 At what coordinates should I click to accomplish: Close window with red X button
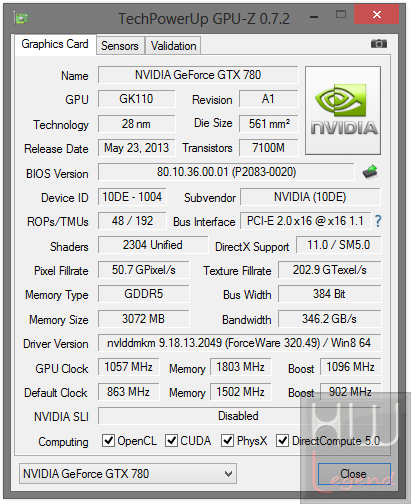tap(377, 14)
